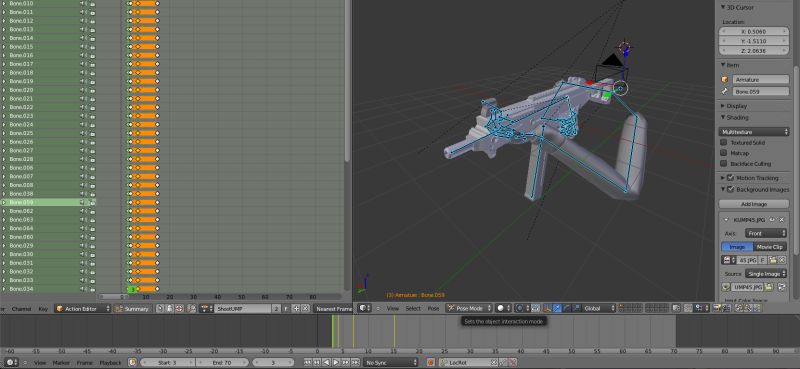Screen dimensions: 800x369
Task: Click the action user count 2 button
Action: click(276, 309)
